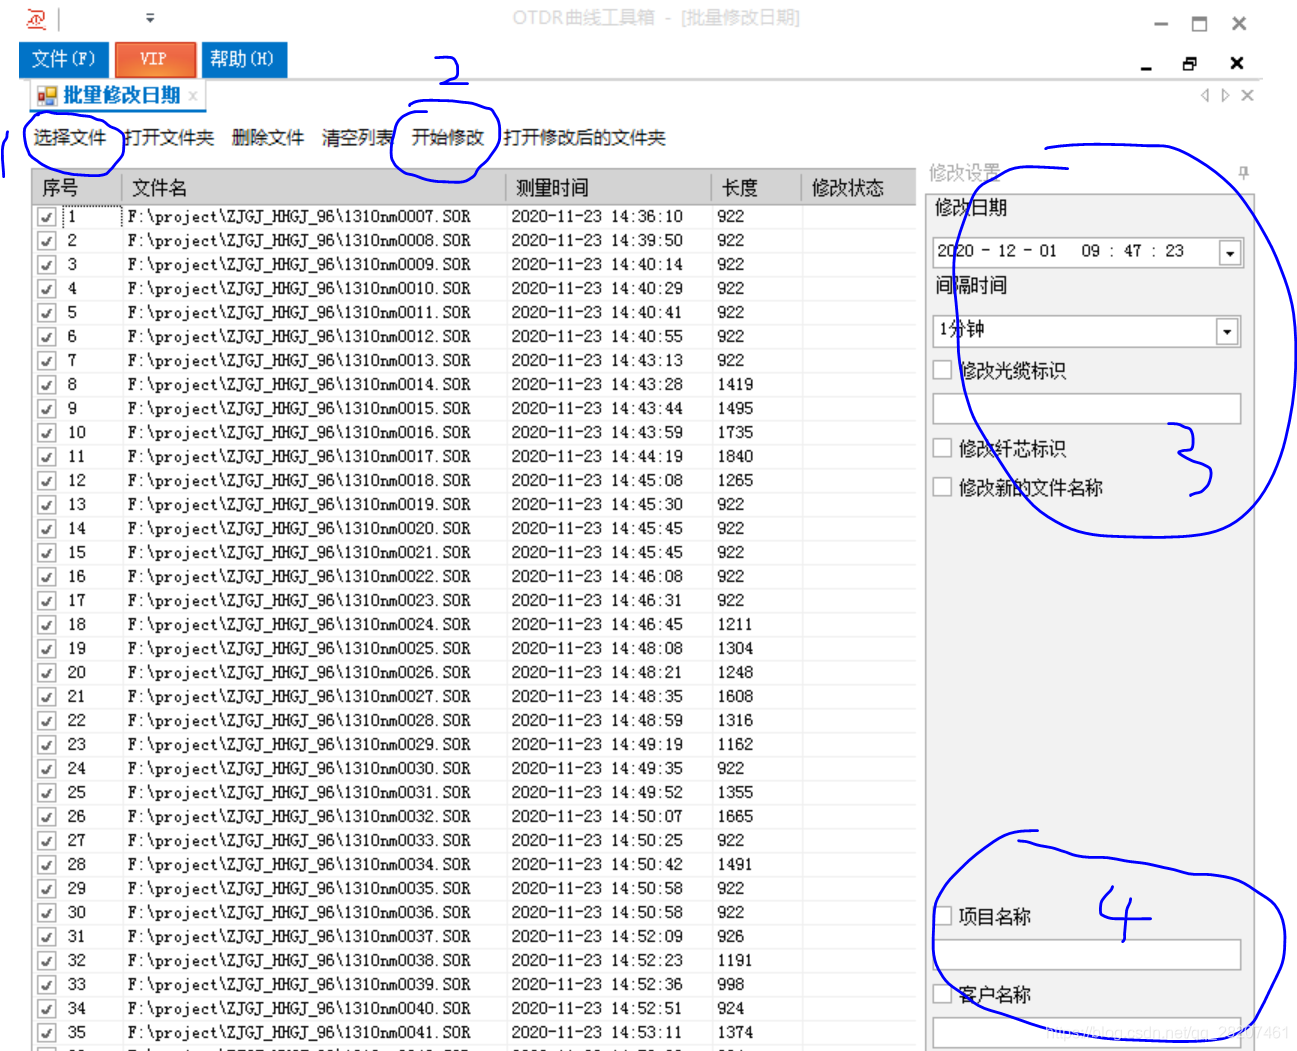This screenshot has height=1051, width=1297.
Task: Click measurement time 2020-11-23 14:52:09
Action: point(597,936)
